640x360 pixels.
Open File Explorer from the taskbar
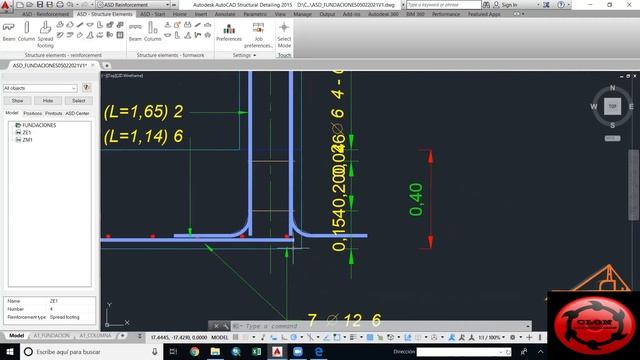click(215, 351)
